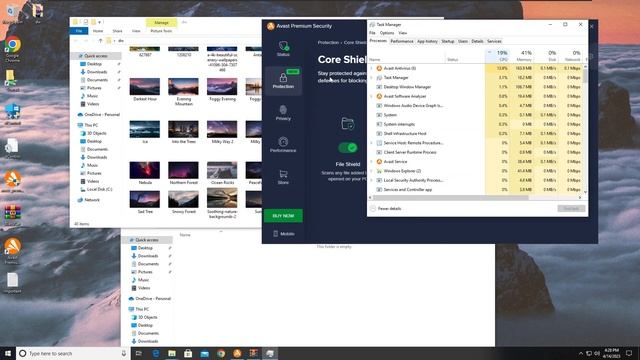Image resolution: width=640 pixels, height=360 pixels.
Task: Select Local Disk (C:) in upper Explorer
Action: [x=96, y=189]
